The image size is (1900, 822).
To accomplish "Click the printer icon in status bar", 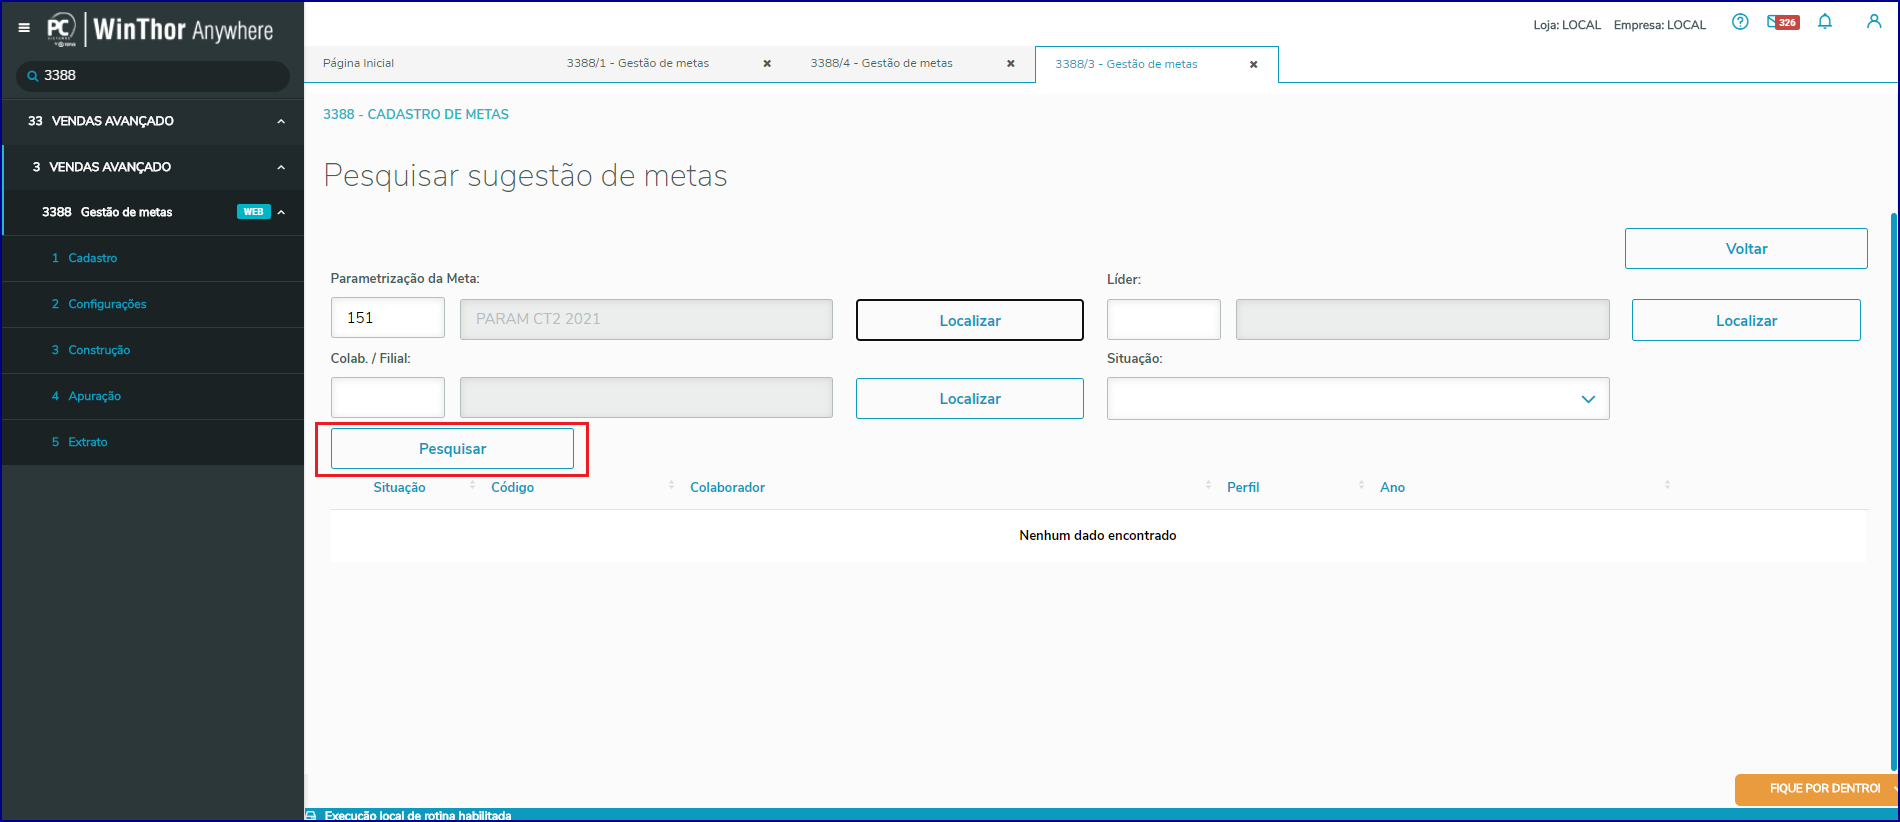I will click(x=311, y=815).
